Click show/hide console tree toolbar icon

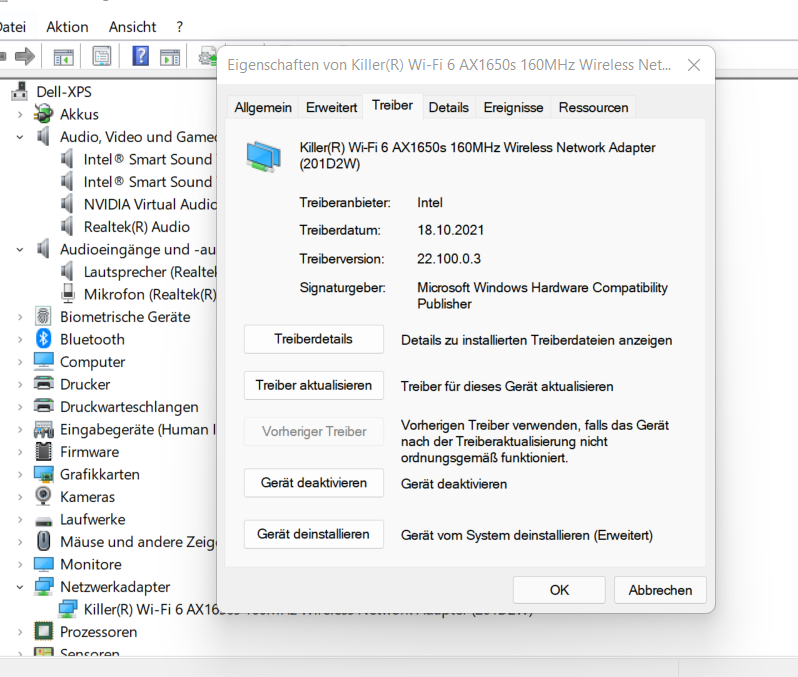[64, 57]
